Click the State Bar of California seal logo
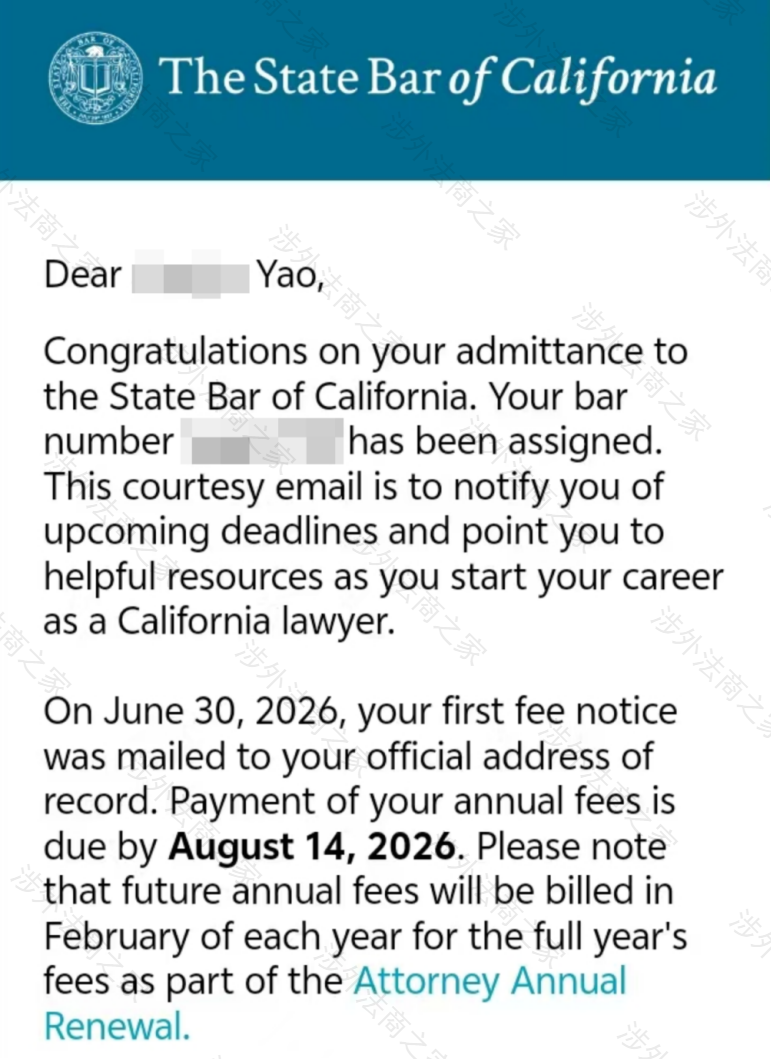The image size is (771, 1059). click(x=95, y=77)
